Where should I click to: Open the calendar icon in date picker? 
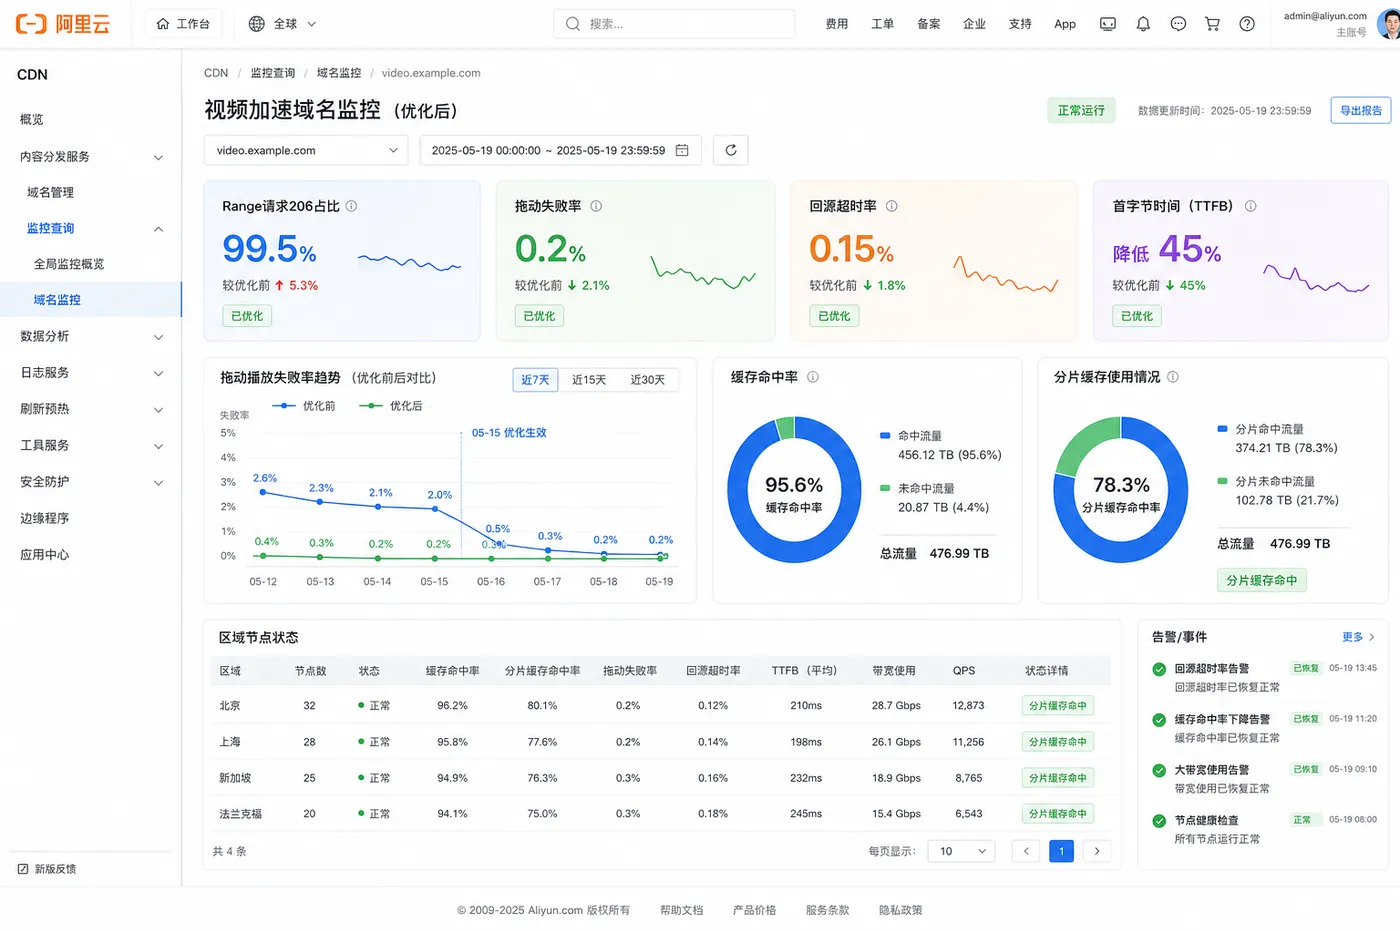tap(682, 150)
